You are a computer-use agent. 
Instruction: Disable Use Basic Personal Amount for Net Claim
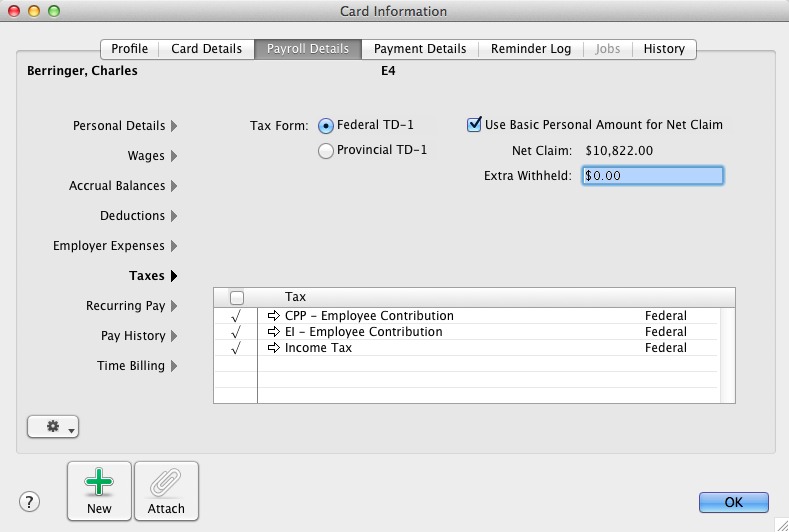pos(475,125)
